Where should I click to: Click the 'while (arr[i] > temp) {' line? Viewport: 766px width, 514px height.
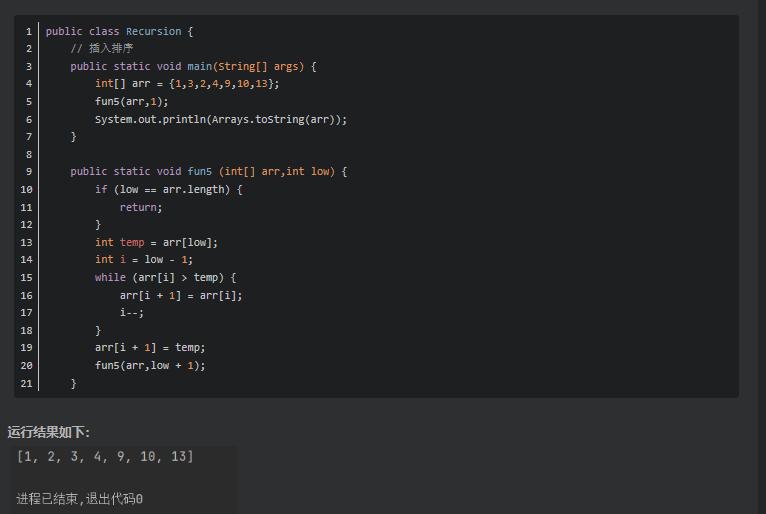pos(166,278)
